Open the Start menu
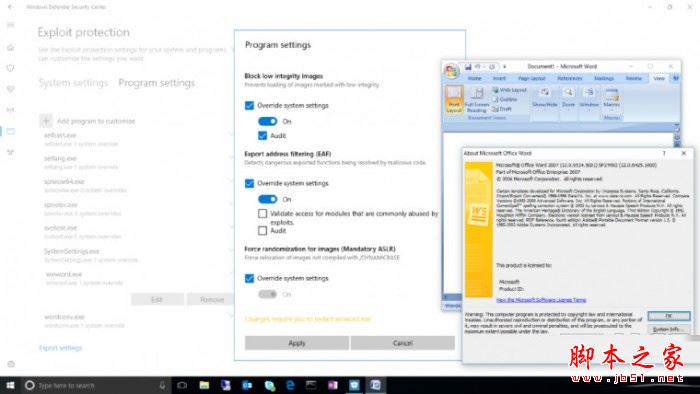The height and width of the screenshot is (394, 700). pos(10,385)
